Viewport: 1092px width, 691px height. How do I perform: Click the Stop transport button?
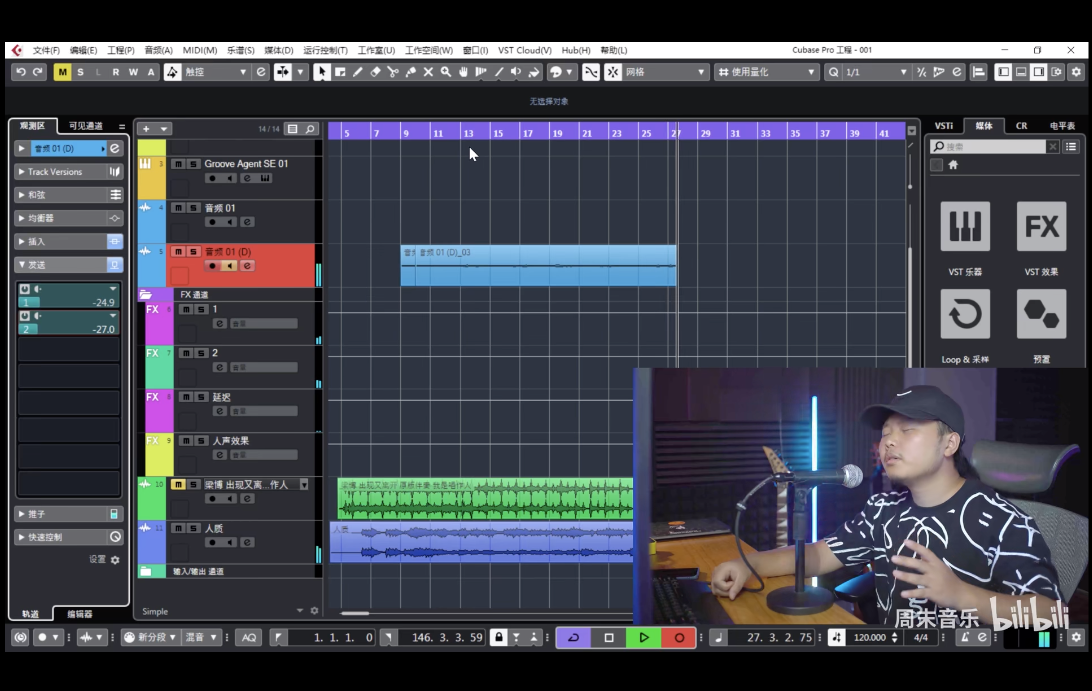pyautogui.click(x=609, y=637)
